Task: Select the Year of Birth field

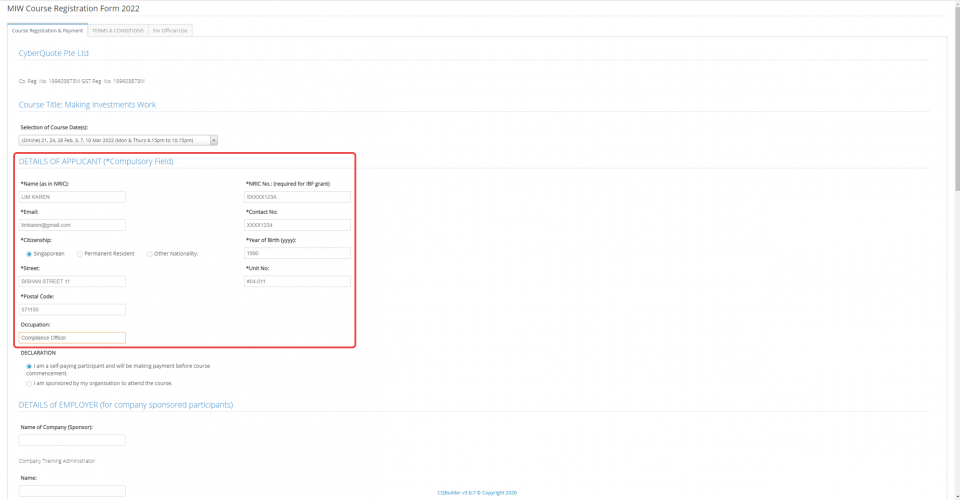Action: [298, 253]
